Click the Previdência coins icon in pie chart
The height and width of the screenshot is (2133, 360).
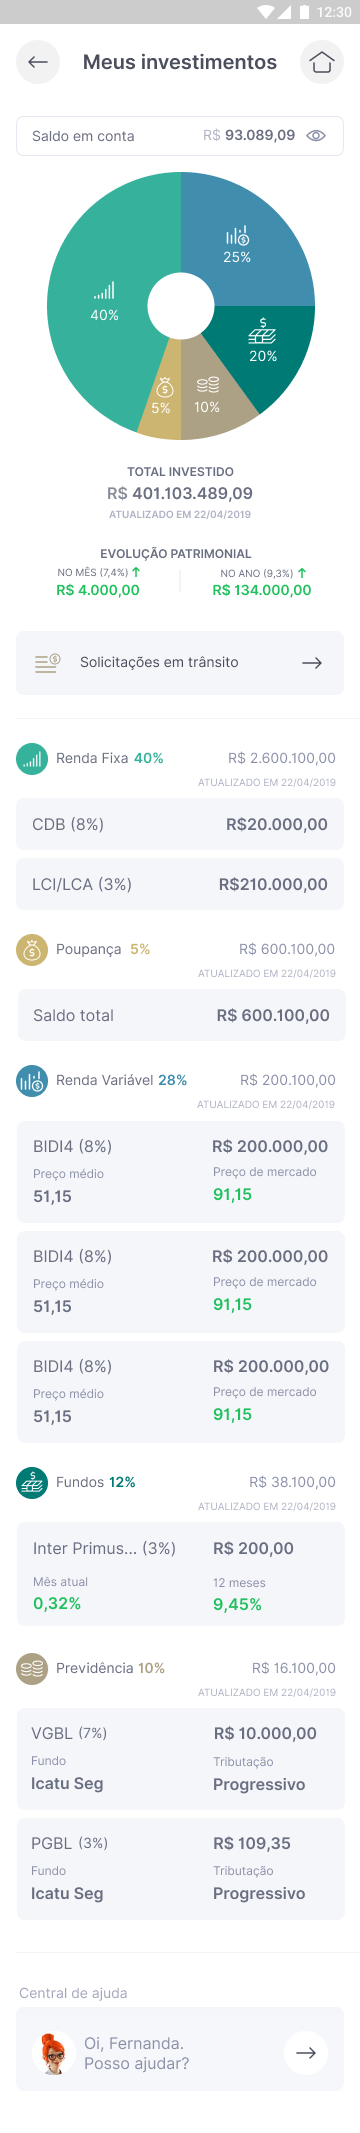[207, 385]
